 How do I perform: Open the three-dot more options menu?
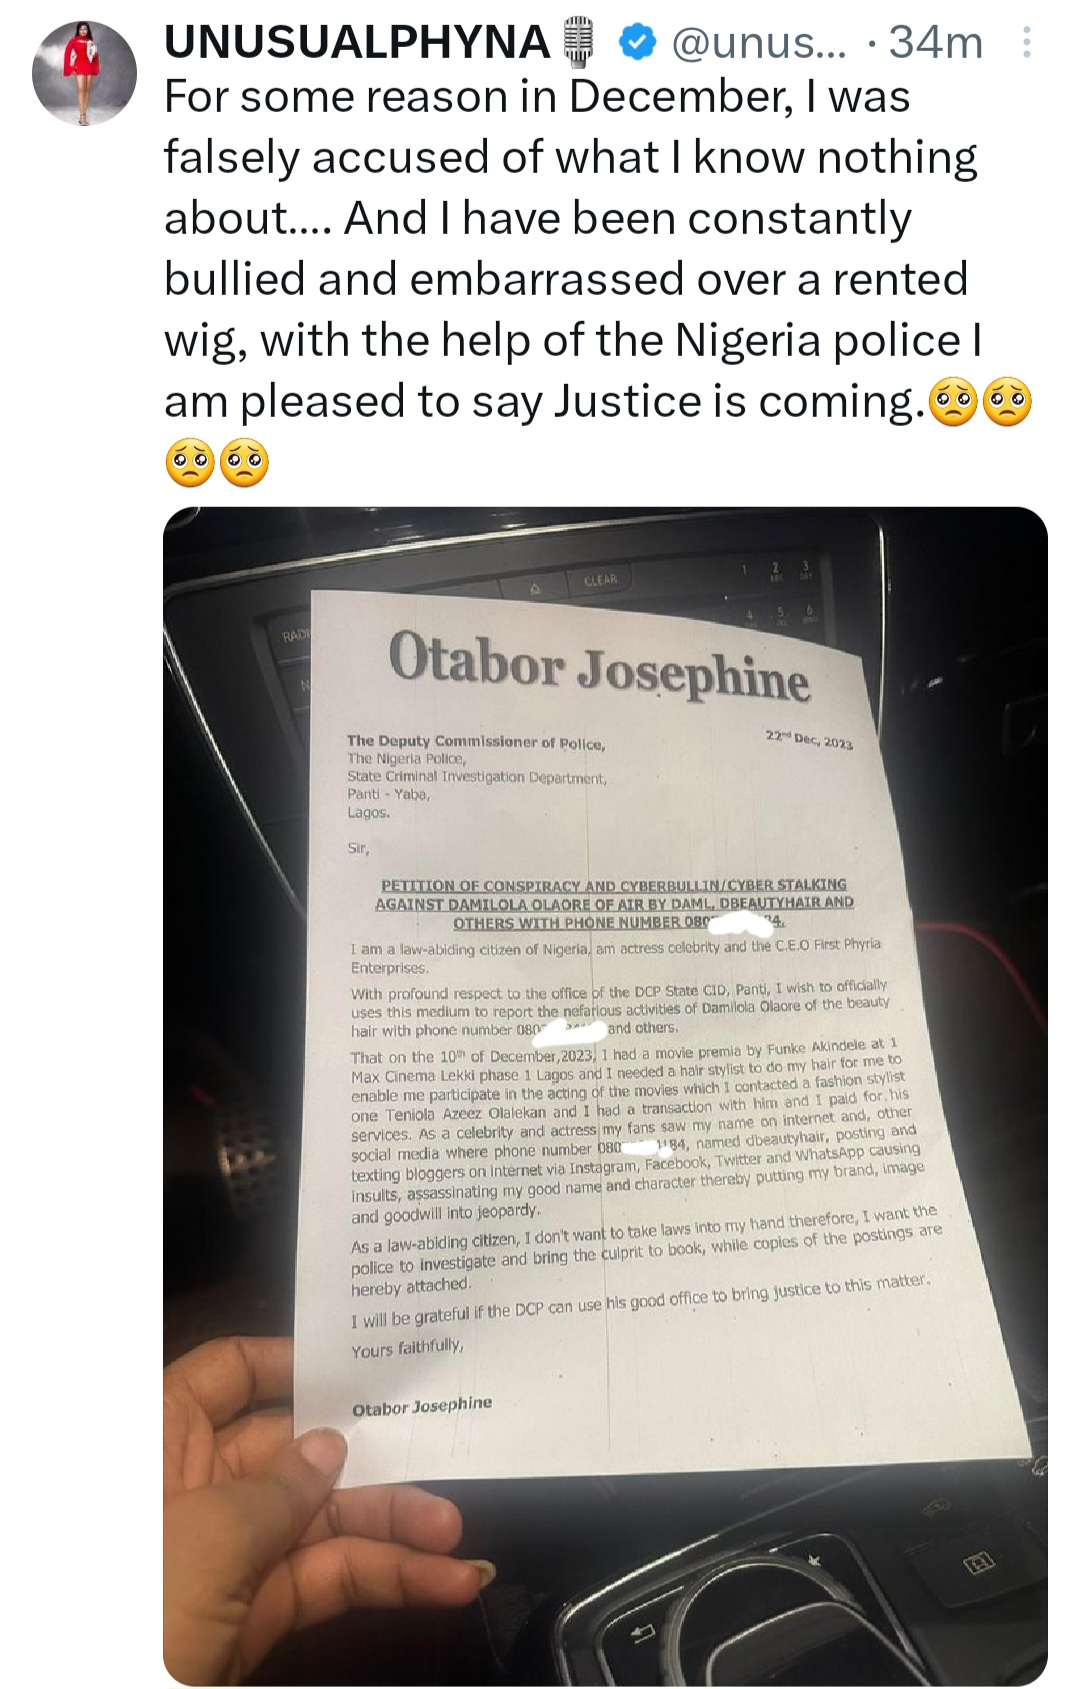coord(1025,43)
